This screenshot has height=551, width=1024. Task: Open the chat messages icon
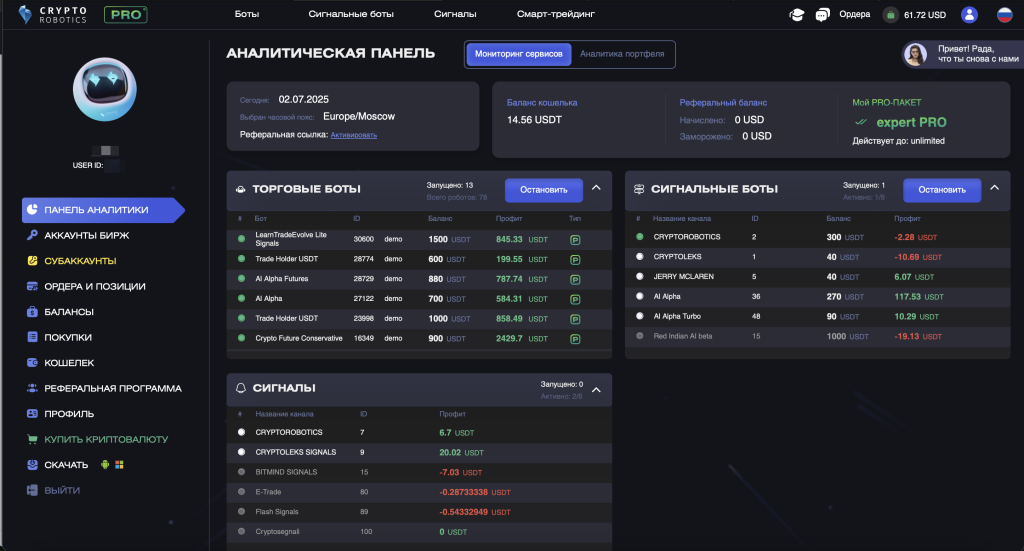click(x=822, y=14)
